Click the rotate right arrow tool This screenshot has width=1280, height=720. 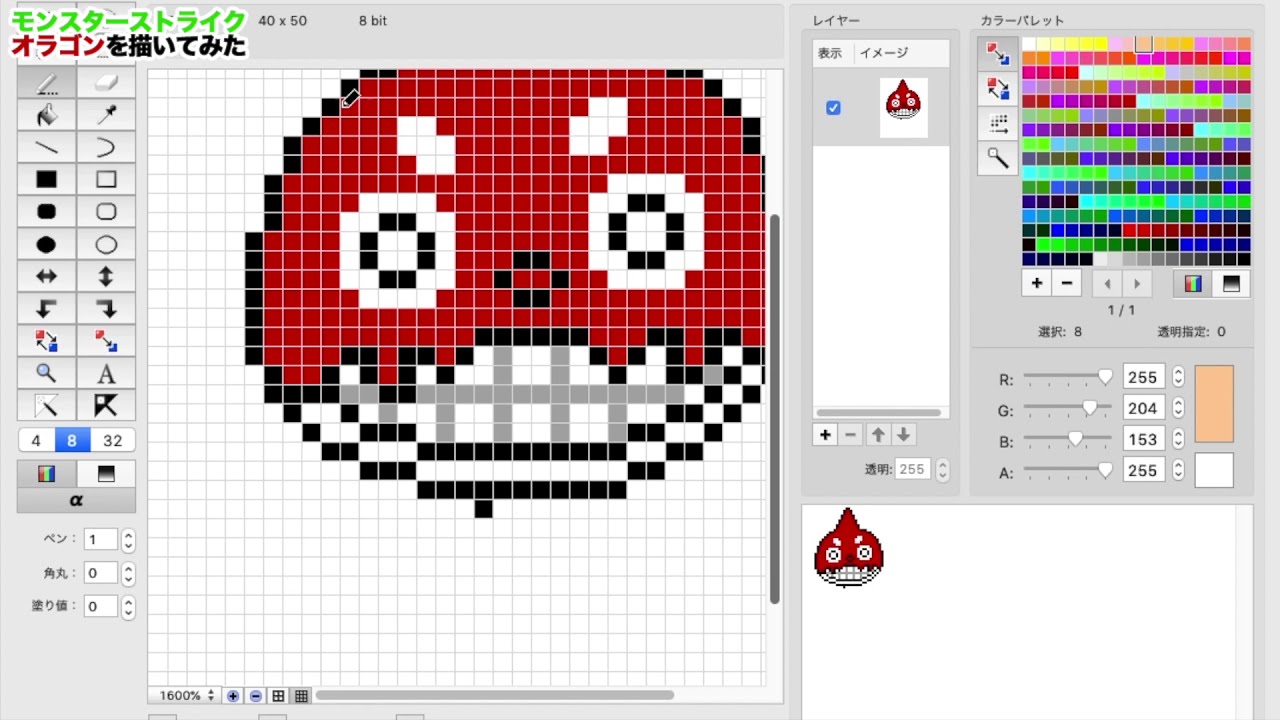coord(106,309)
